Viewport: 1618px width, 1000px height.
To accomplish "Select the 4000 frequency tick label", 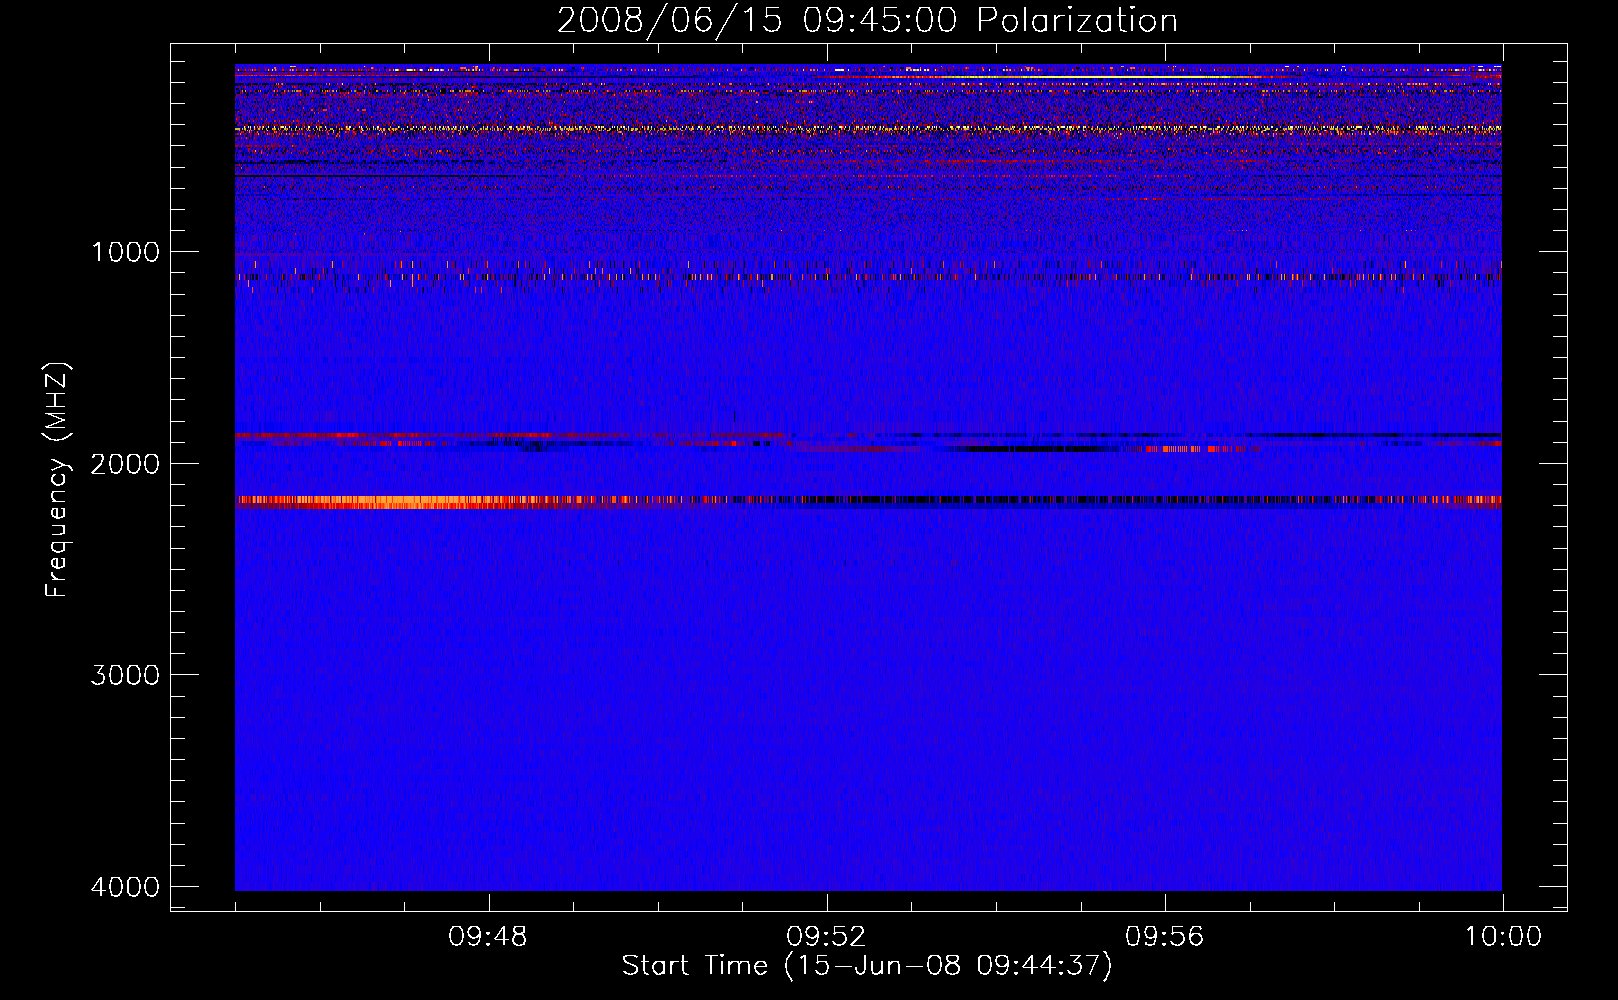I will (125, 887).
